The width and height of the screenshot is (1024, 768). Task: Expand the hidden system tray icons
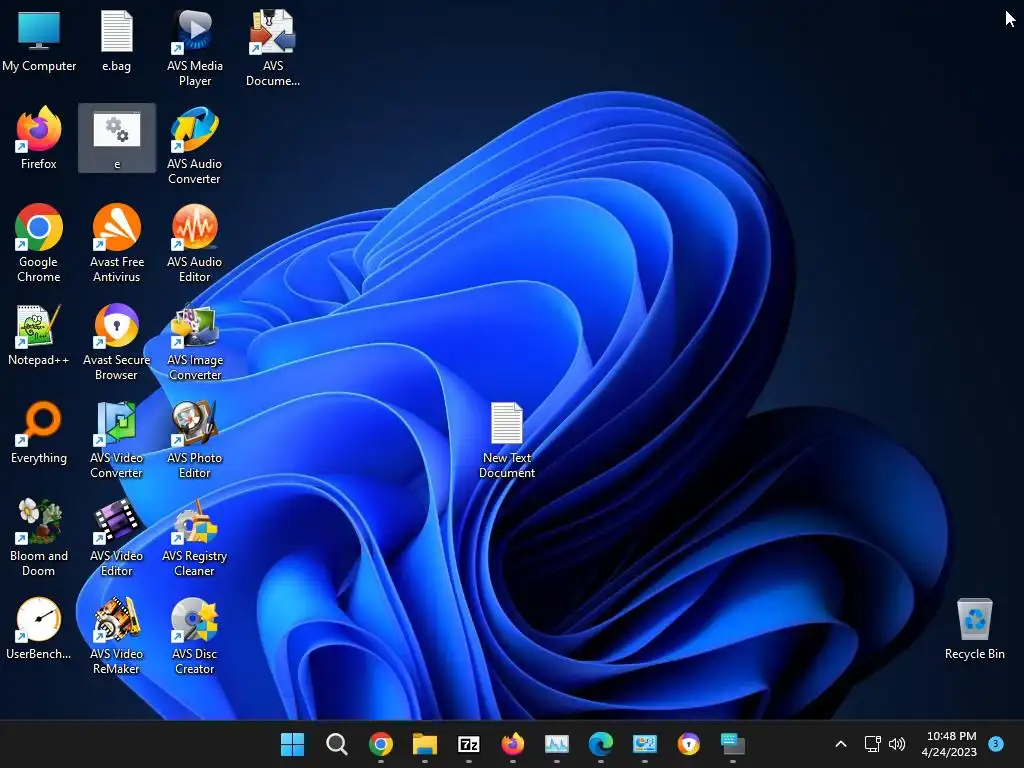point(841,744)
